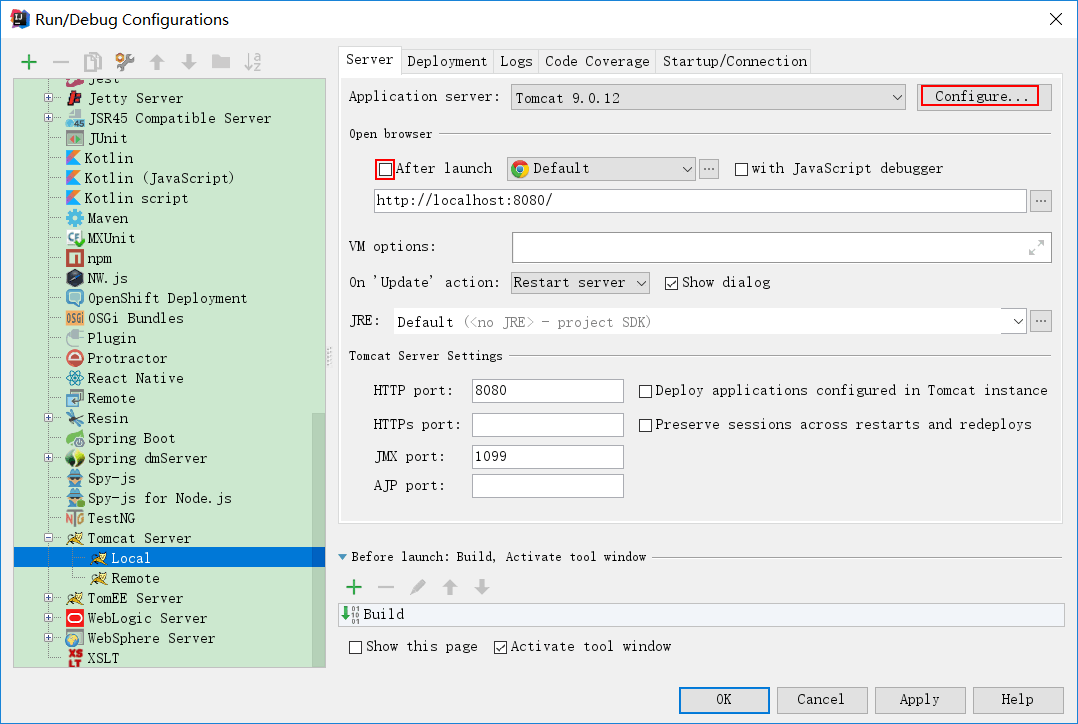Expand the Spring dmServer tree node
The width and height of the screenshot is (1078, 724).
(x=49, y=457)
